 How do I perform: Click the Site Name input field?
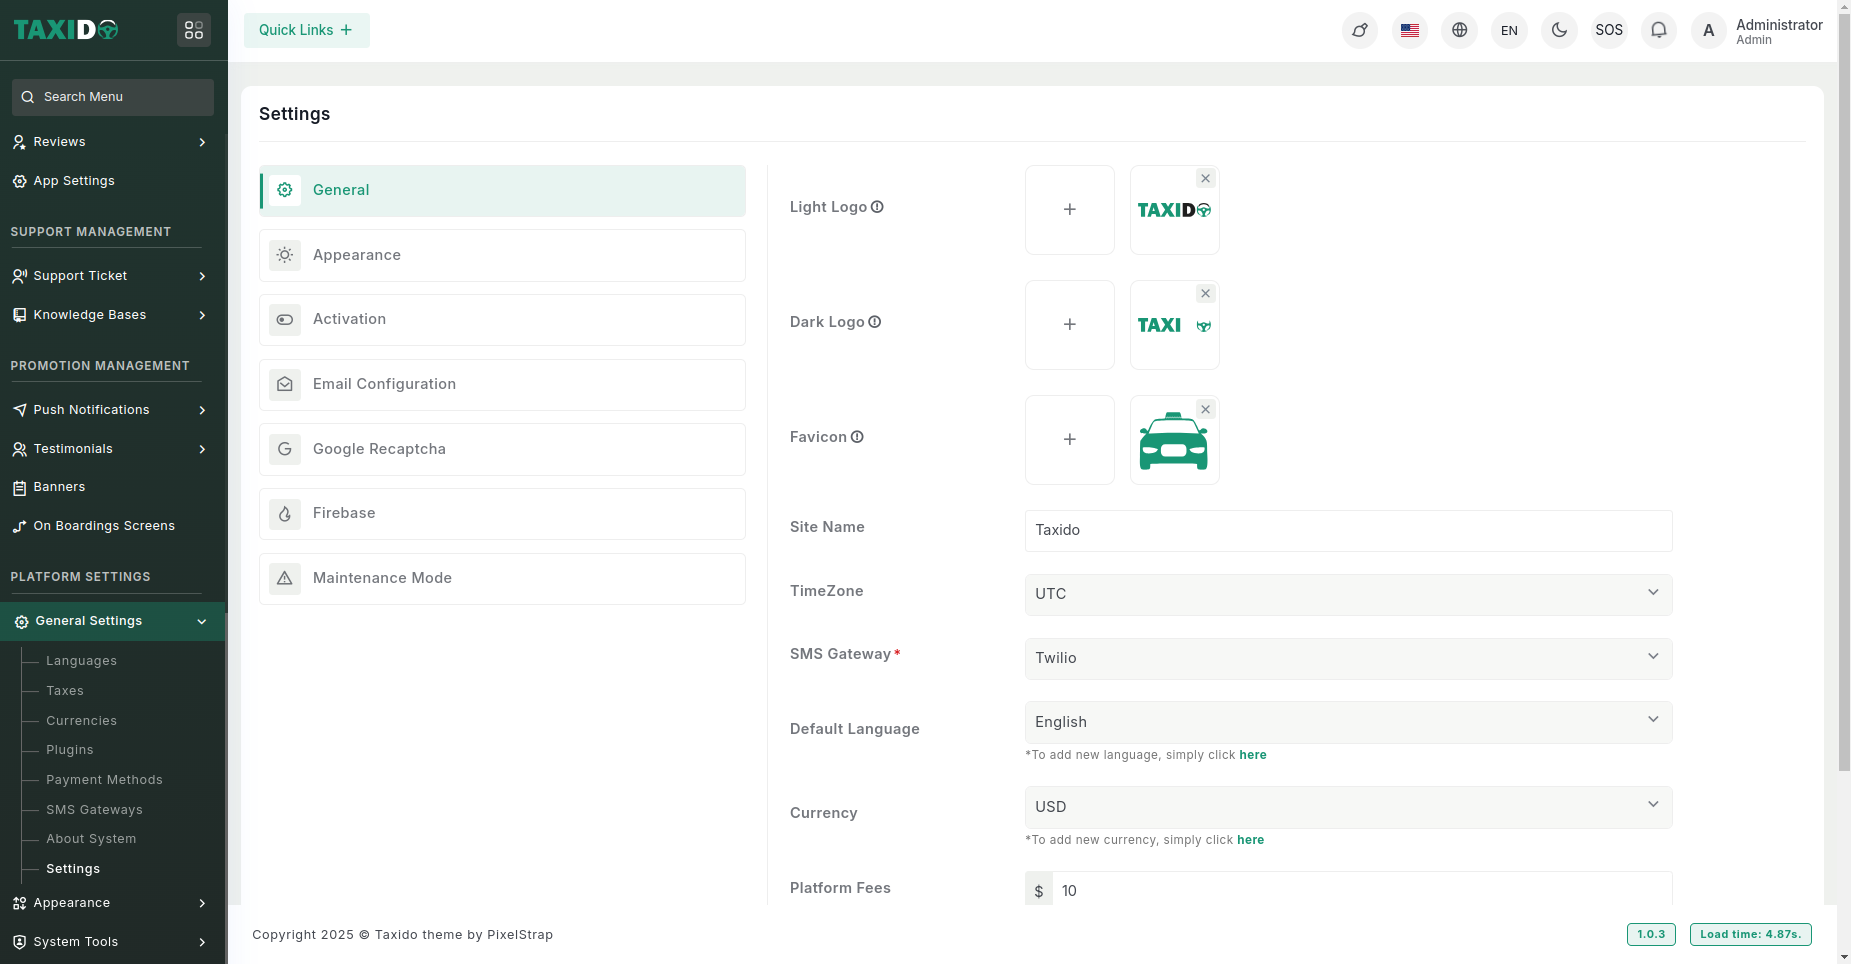[x=1347, y=530]
